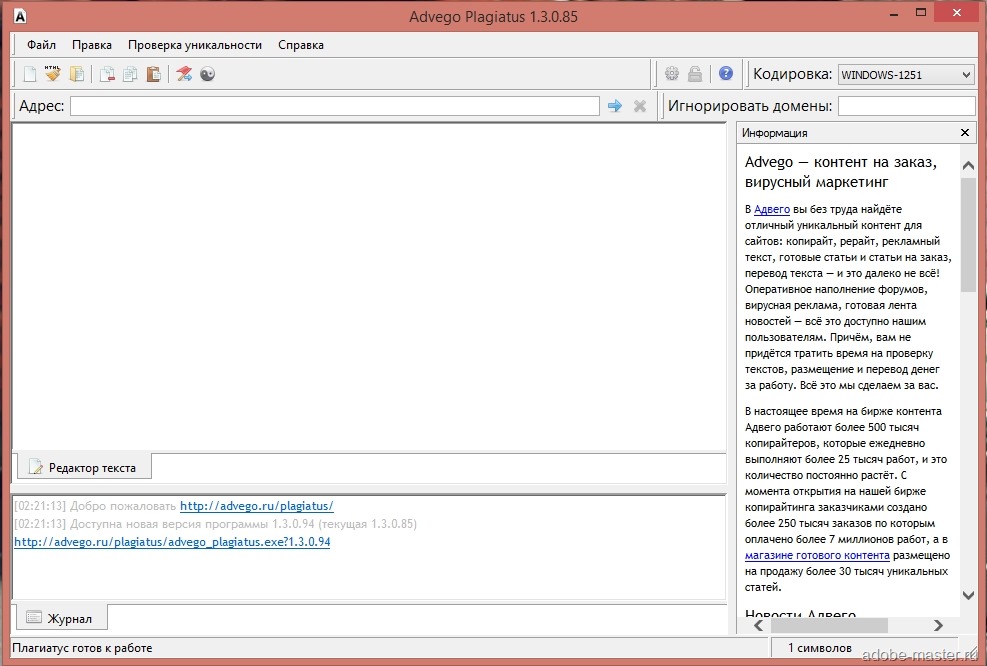The width and height of the screenshot is (987, 666).
Task: Click the cut icon with red mark
Action: 107,74
